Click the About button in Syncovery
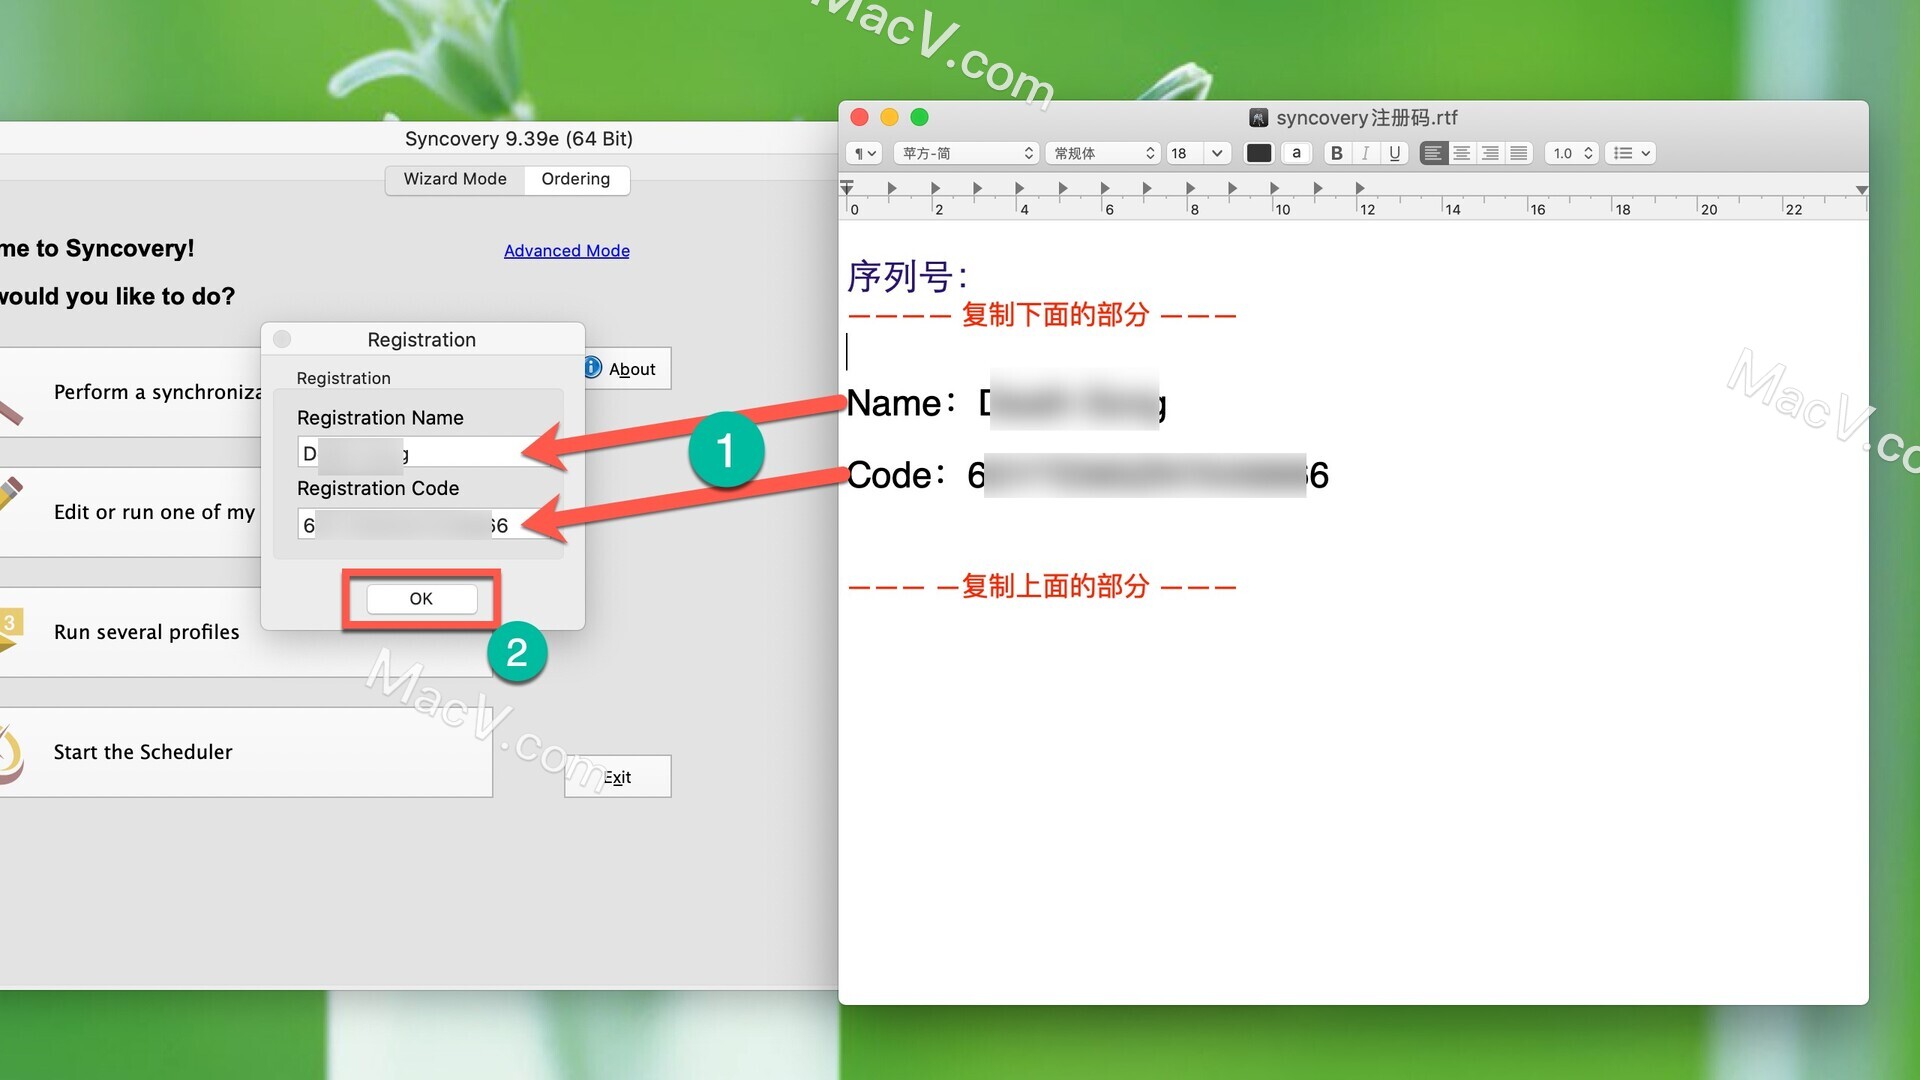This screenshot has height=1080, width=1920. (x=627, y=369)
